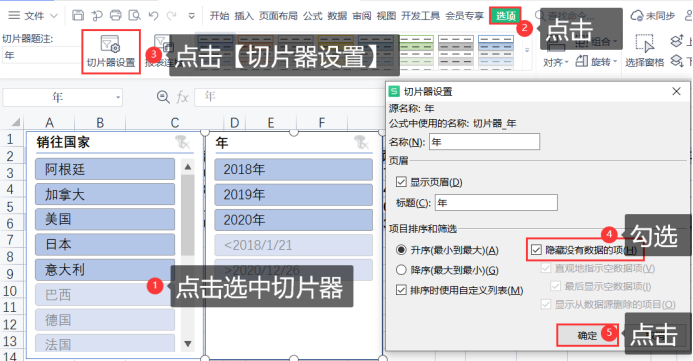Select slicer item 2019年
The image size is (693, 361).
[293, 194]
